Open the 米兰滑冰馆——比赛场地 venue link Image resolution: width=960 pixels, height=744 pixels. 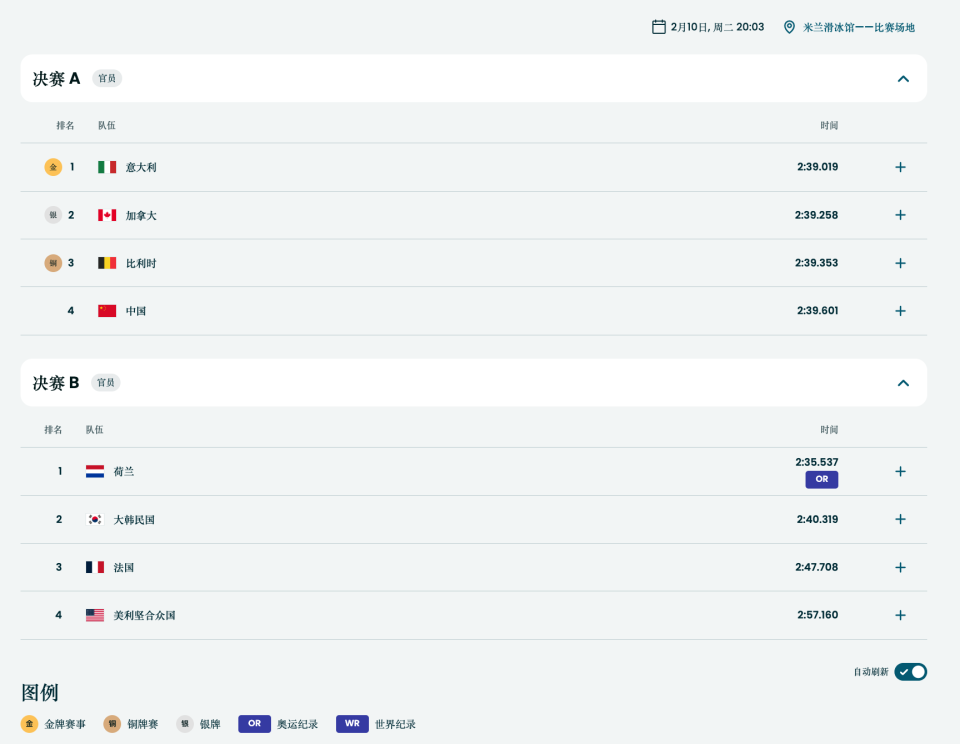(858, 27)
